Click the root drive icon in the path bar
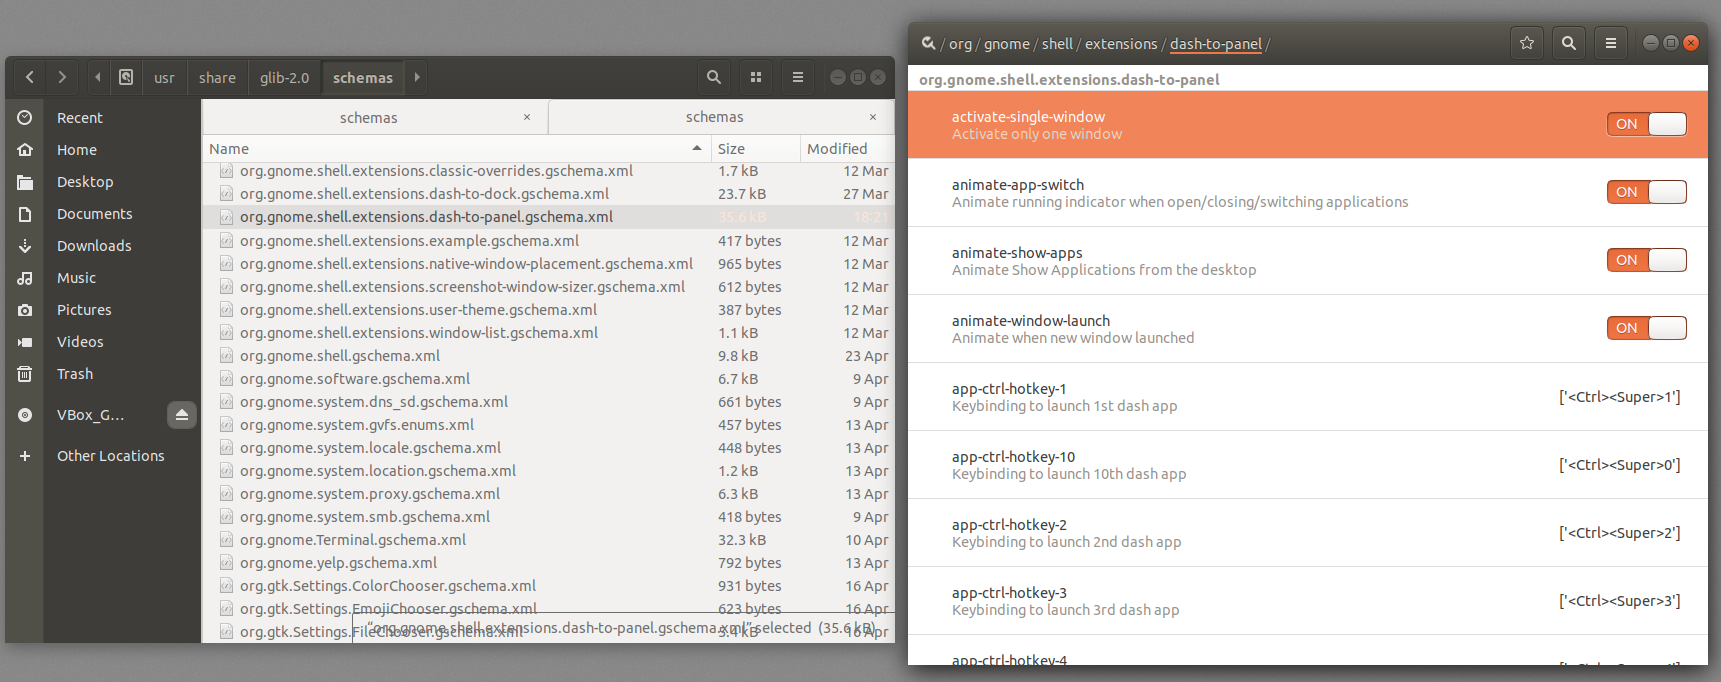This screenshot has width=1721, height=682. pos(126,77)
